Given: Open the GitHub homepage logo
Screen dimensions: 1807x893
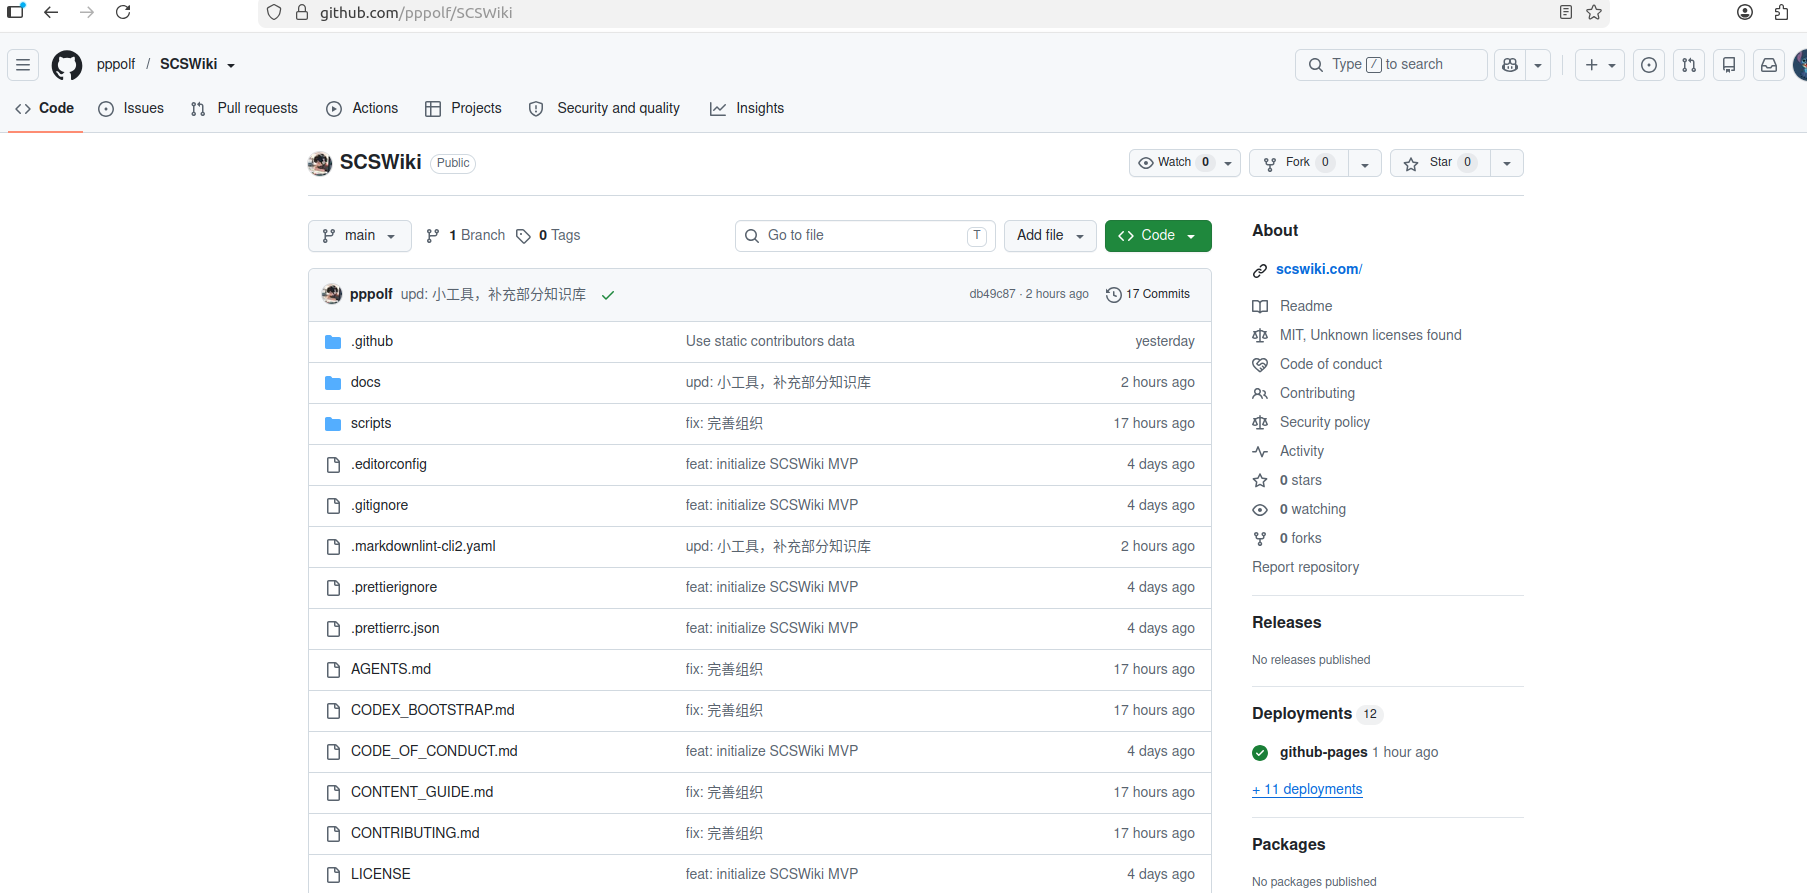Looking at the screenshot, I should click(67, 65).
